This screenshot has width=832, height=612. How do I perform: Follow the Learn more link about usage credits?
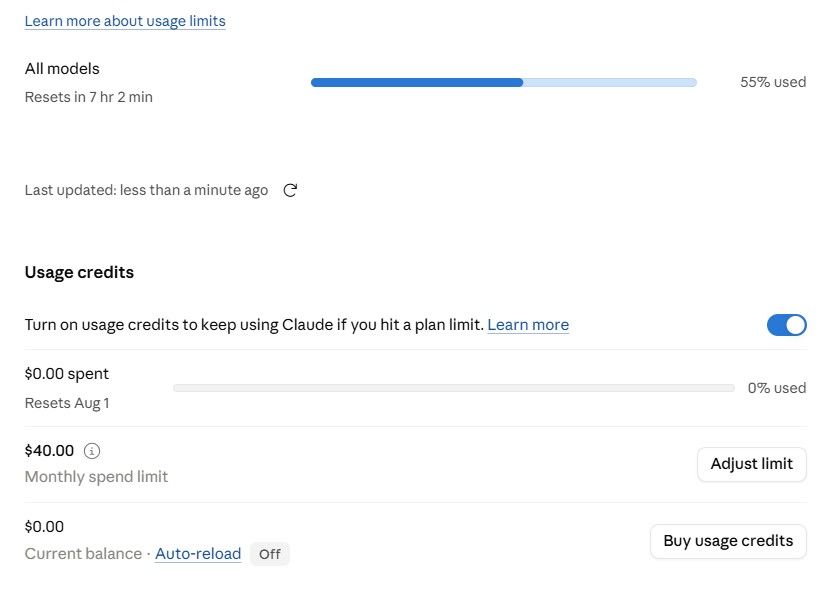528,324
